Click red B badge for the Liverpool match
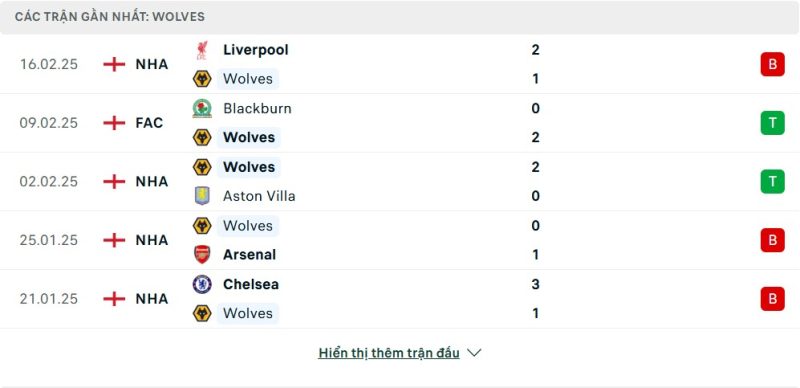 772,64
